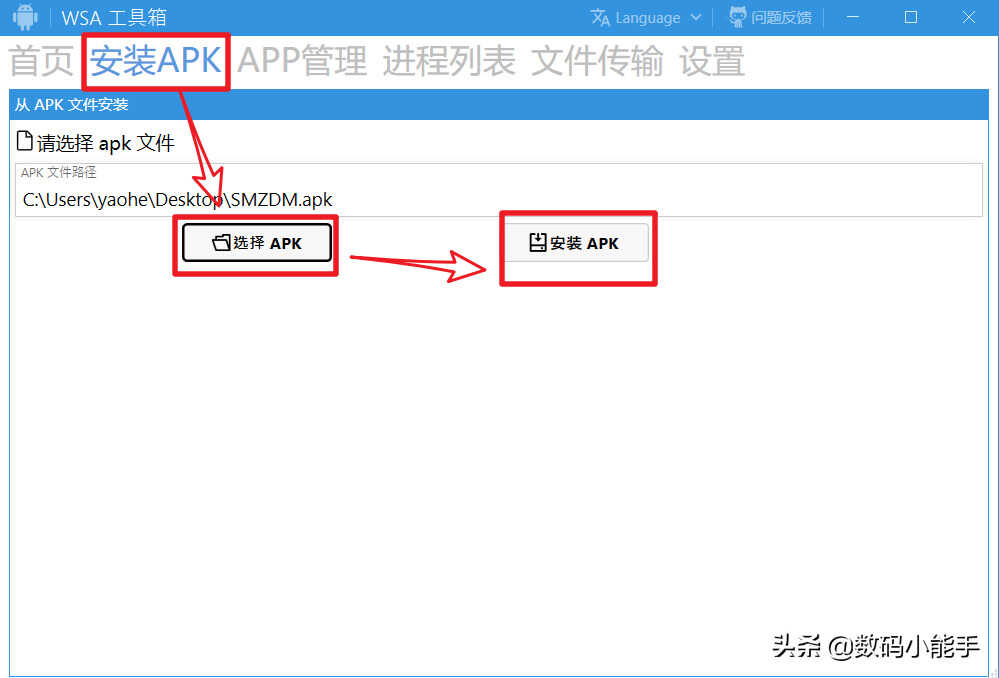999x678 pixels.
Task: Click the translate language icon
Action: (x=600, y=18)
